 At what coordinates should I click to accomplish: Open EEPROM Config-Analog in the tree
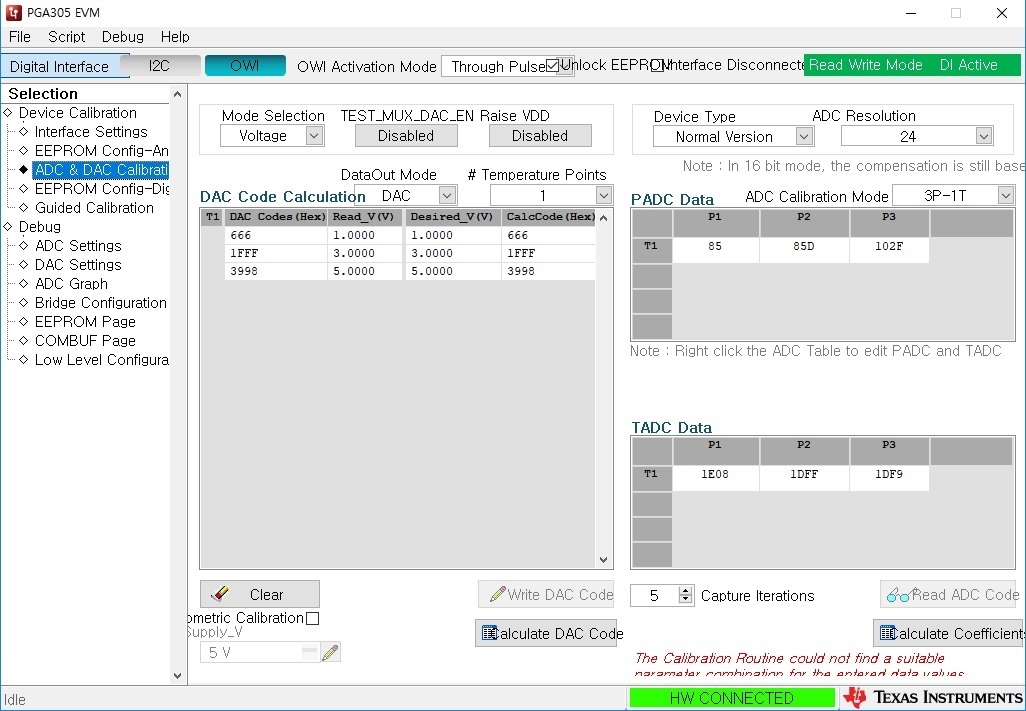click(101, 150)
